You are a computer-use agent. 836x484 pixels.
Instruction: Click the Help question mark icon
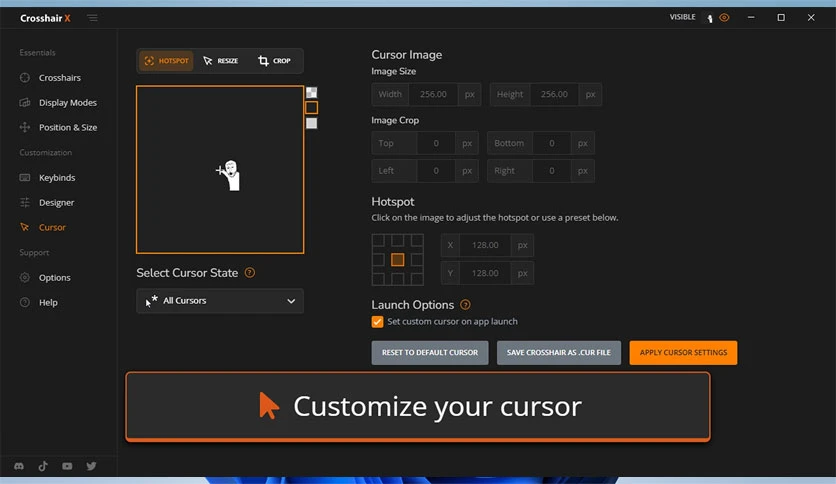click(x=25, y=302)
